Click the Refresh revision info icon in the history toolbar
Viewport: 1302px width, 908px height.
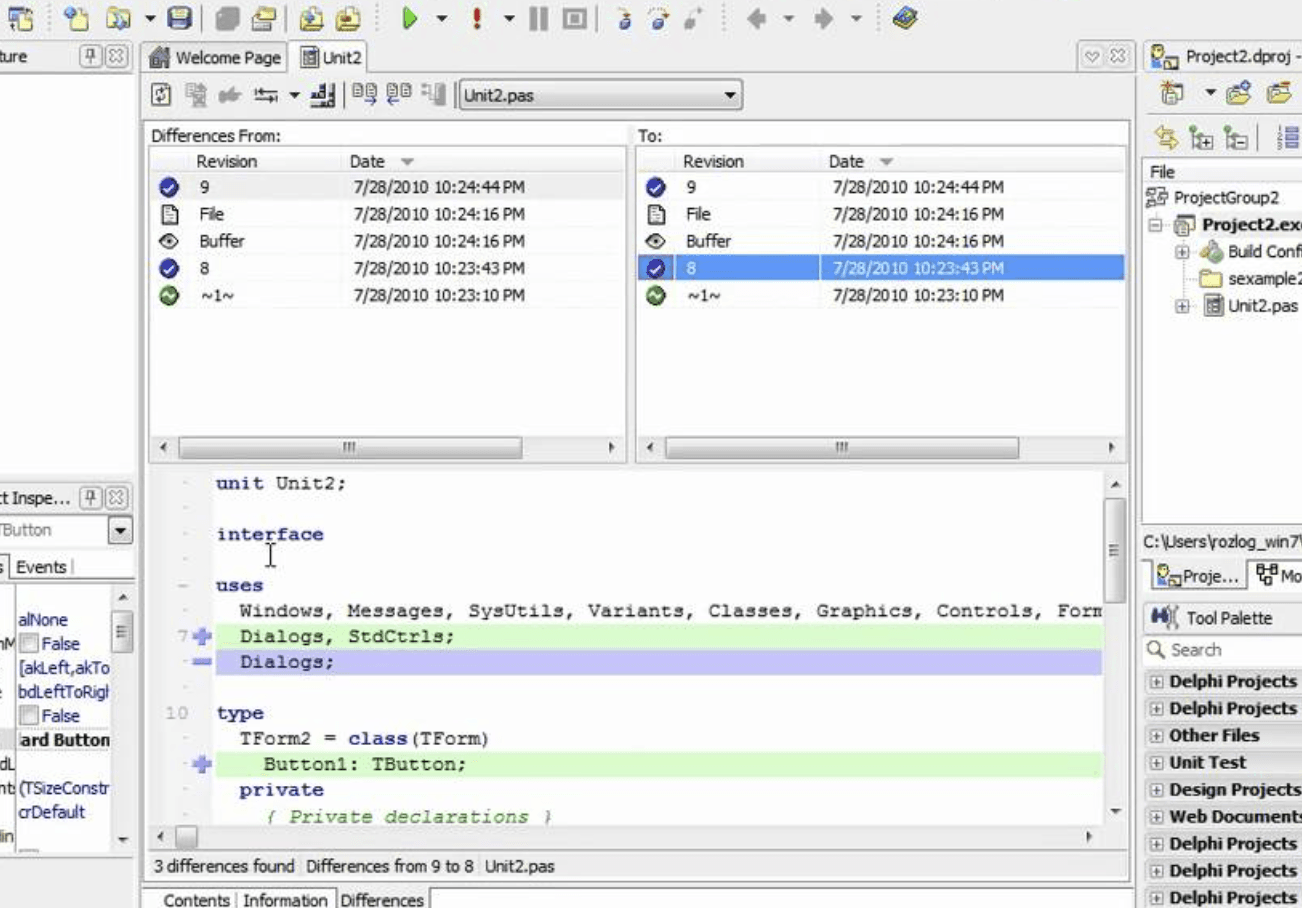(161, 95)
